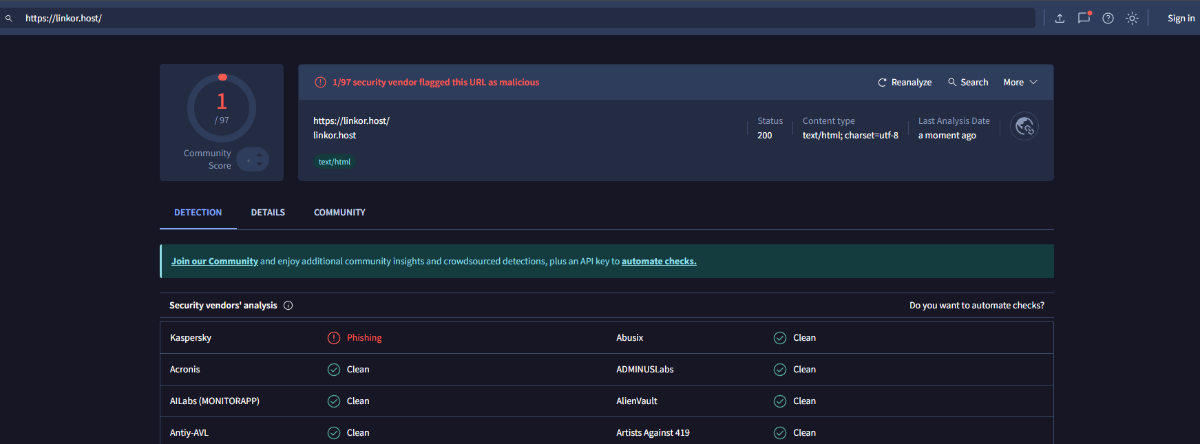Open notifications speech bubble icon
1200x444 pixels.
1084,18
